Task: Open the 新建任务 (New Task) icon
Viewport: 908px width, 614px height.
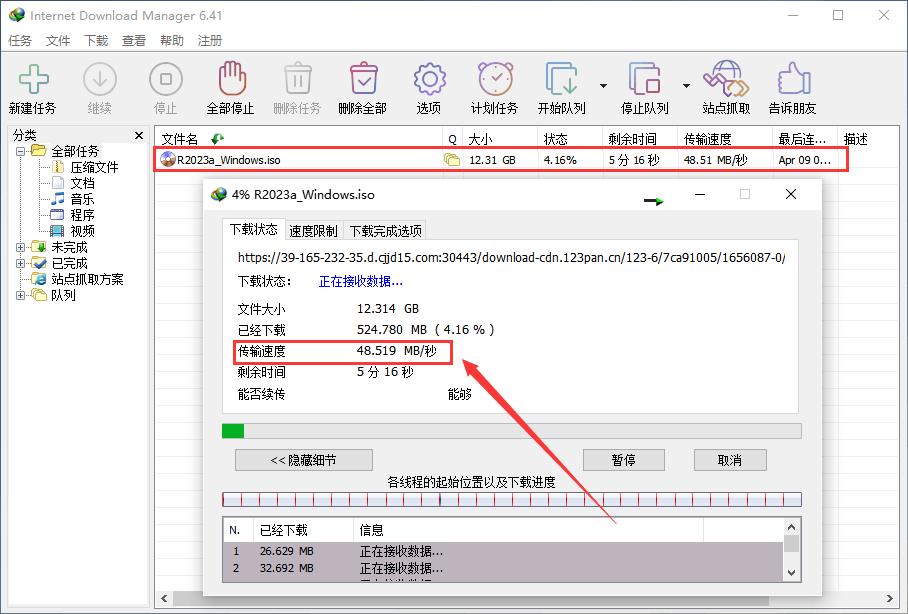Action: [x=33, y=86]
